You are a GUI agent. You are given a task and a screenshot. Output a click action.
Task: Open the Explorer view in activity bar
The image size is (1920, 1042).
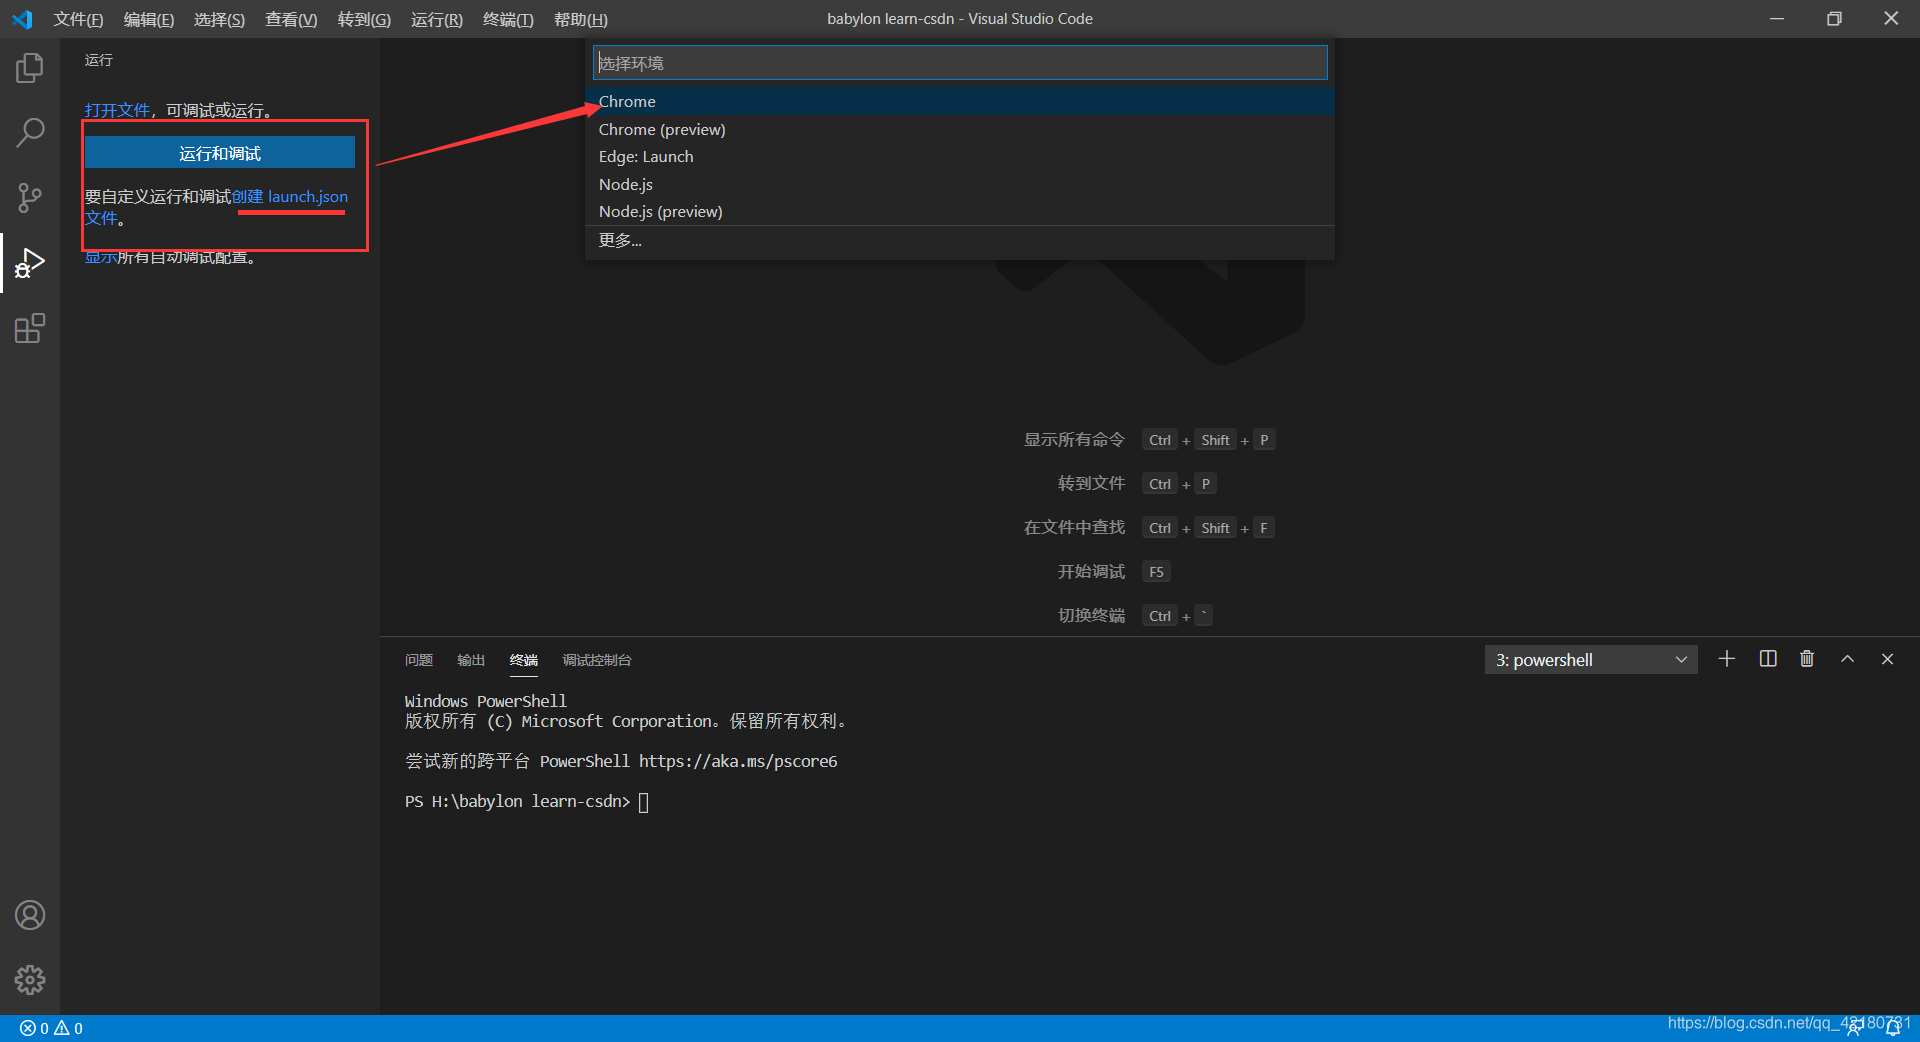pos(30,68)
